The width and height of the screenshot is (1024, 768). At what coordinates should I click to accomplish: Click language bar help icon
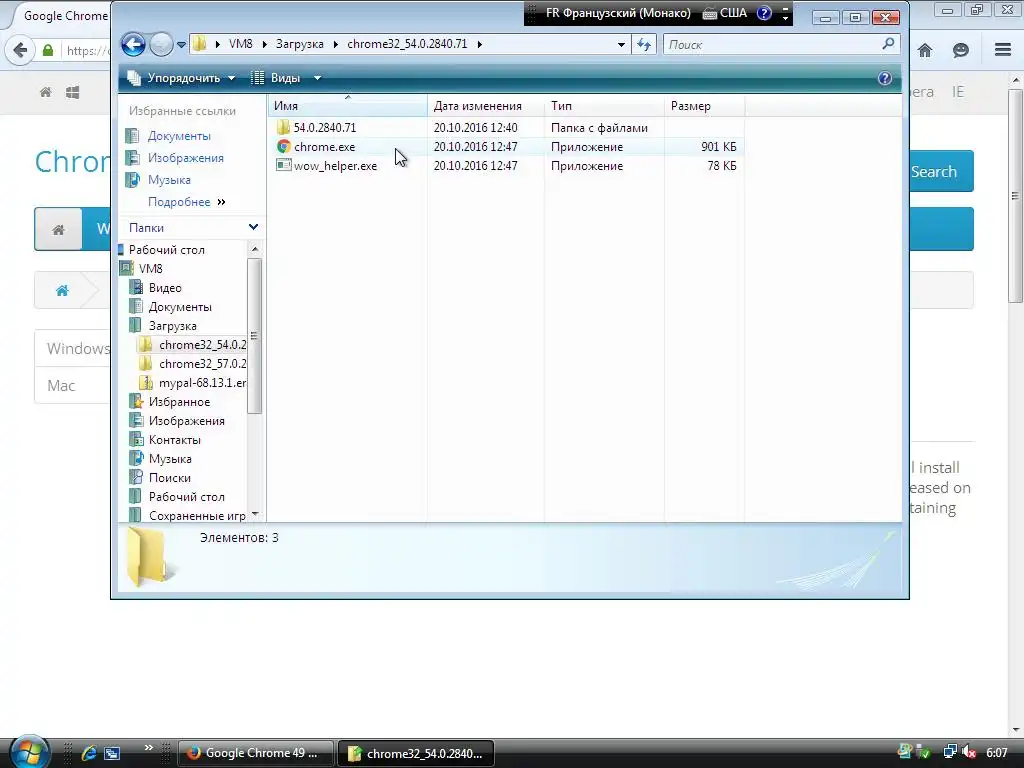pyautogui.click(x=764, y=13)
